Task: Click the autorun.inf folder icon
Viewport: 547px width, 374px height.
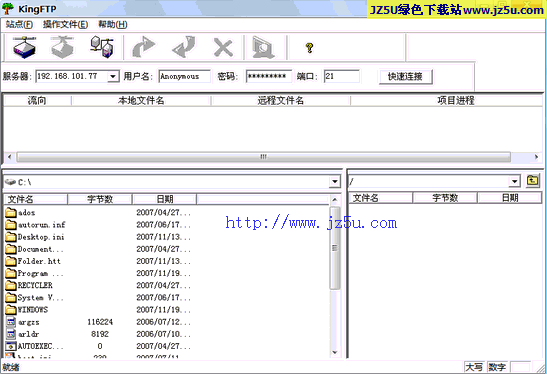Action: [11, 224]
